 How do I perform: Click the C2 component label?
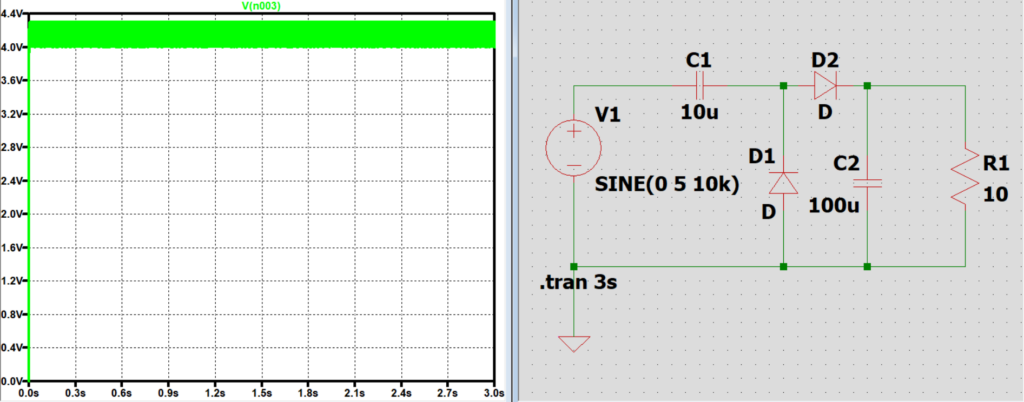coord(846,163)
